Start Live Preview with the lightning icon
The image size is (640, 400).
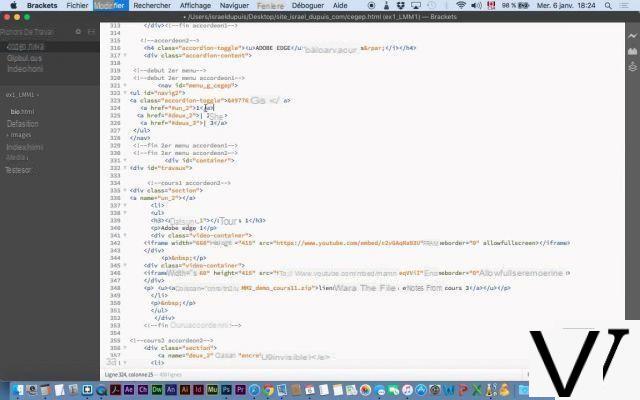[x=632, y=36]
